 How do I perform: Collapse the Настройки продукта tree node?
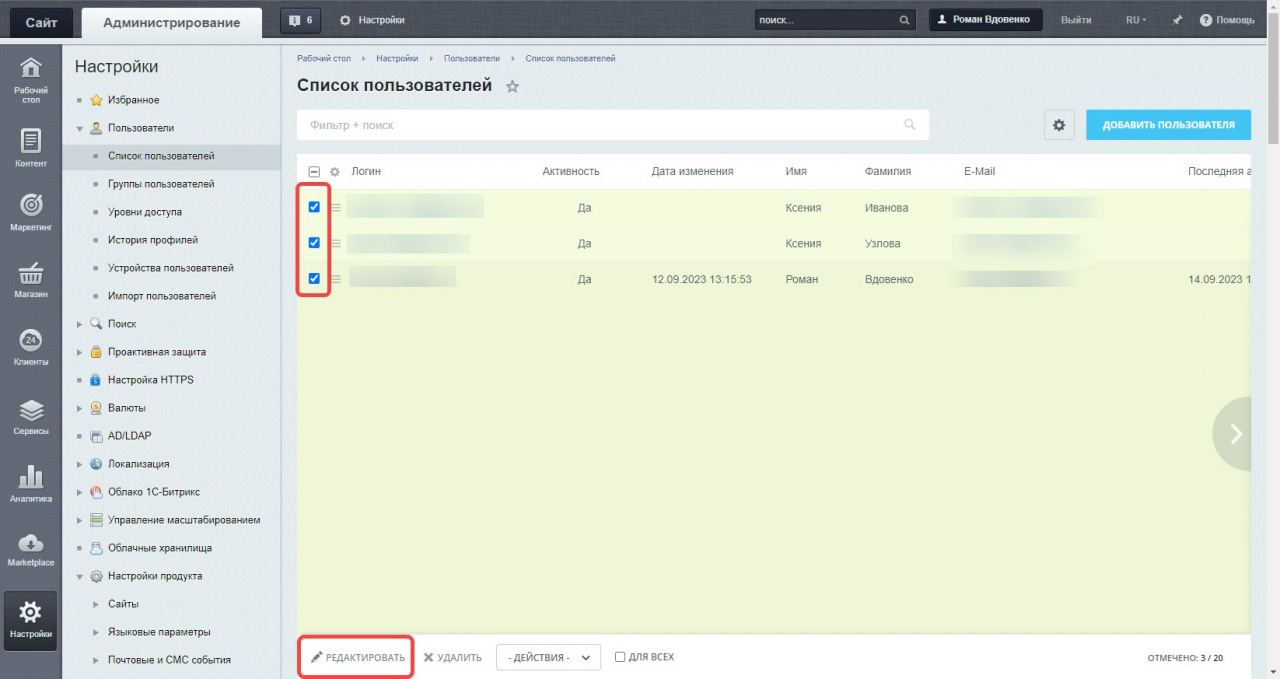click(x=80, y=576)
